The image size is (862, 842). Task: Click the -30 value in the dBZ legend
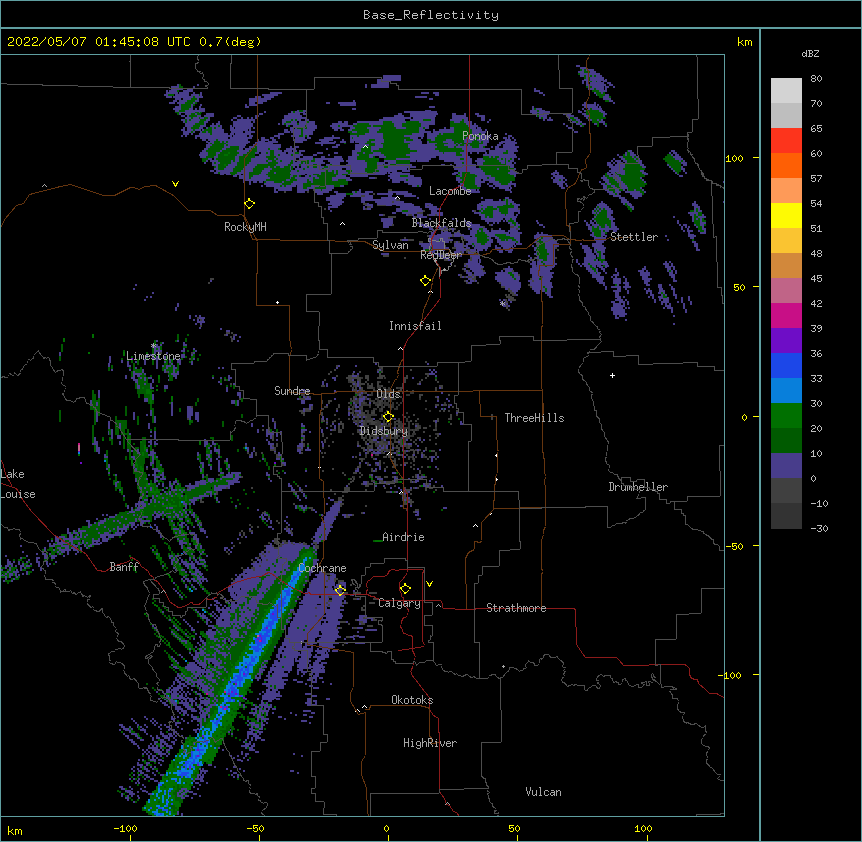(819, 529)
